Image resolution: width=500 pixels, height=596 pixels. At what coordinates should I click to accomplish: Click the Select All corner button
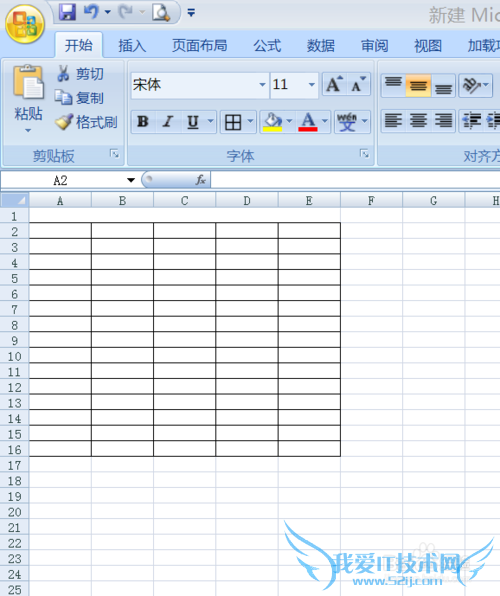pos(14,200)
